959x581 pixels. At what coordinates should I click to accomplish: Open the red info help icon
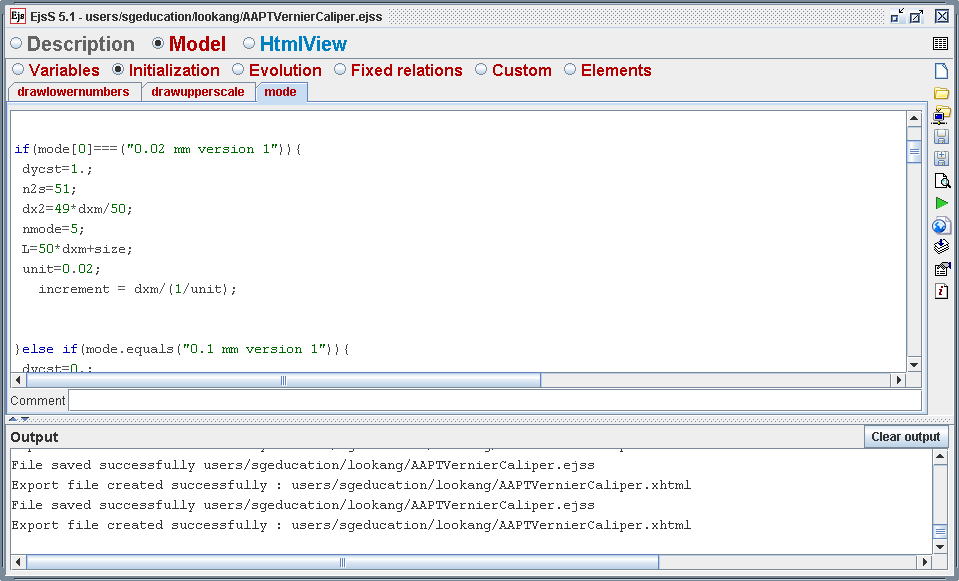(941, 291)
